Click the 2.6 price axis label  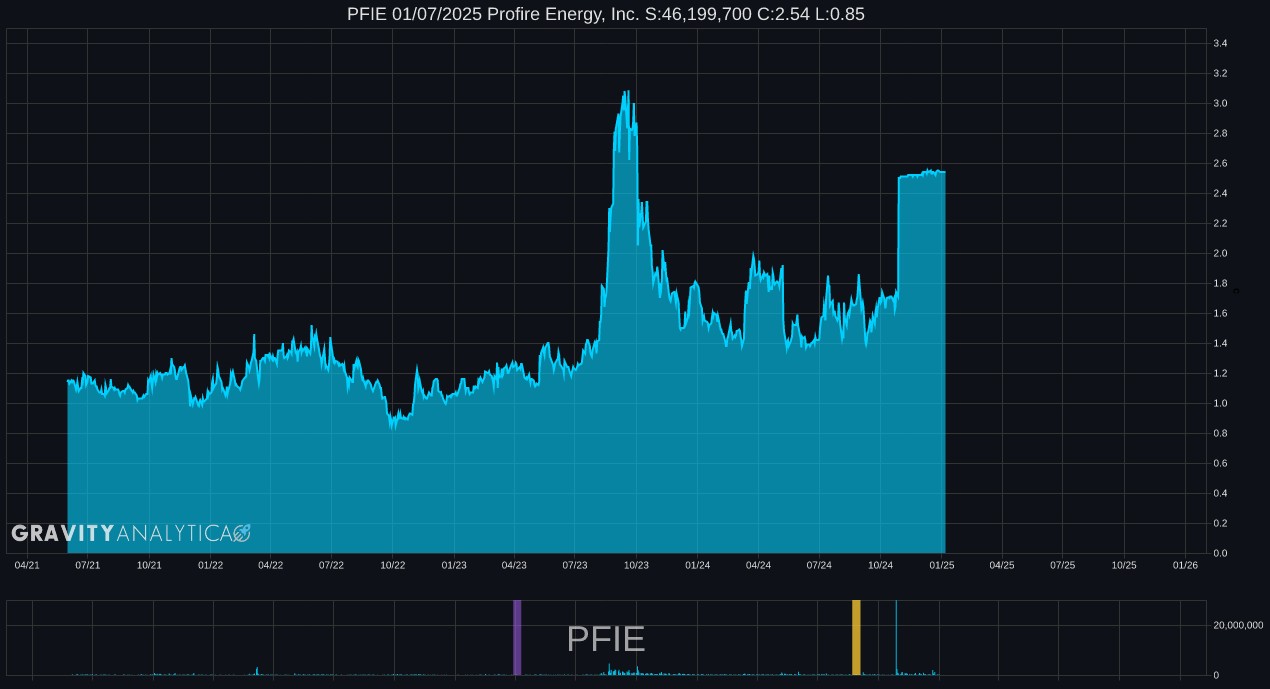point(1220,163)
